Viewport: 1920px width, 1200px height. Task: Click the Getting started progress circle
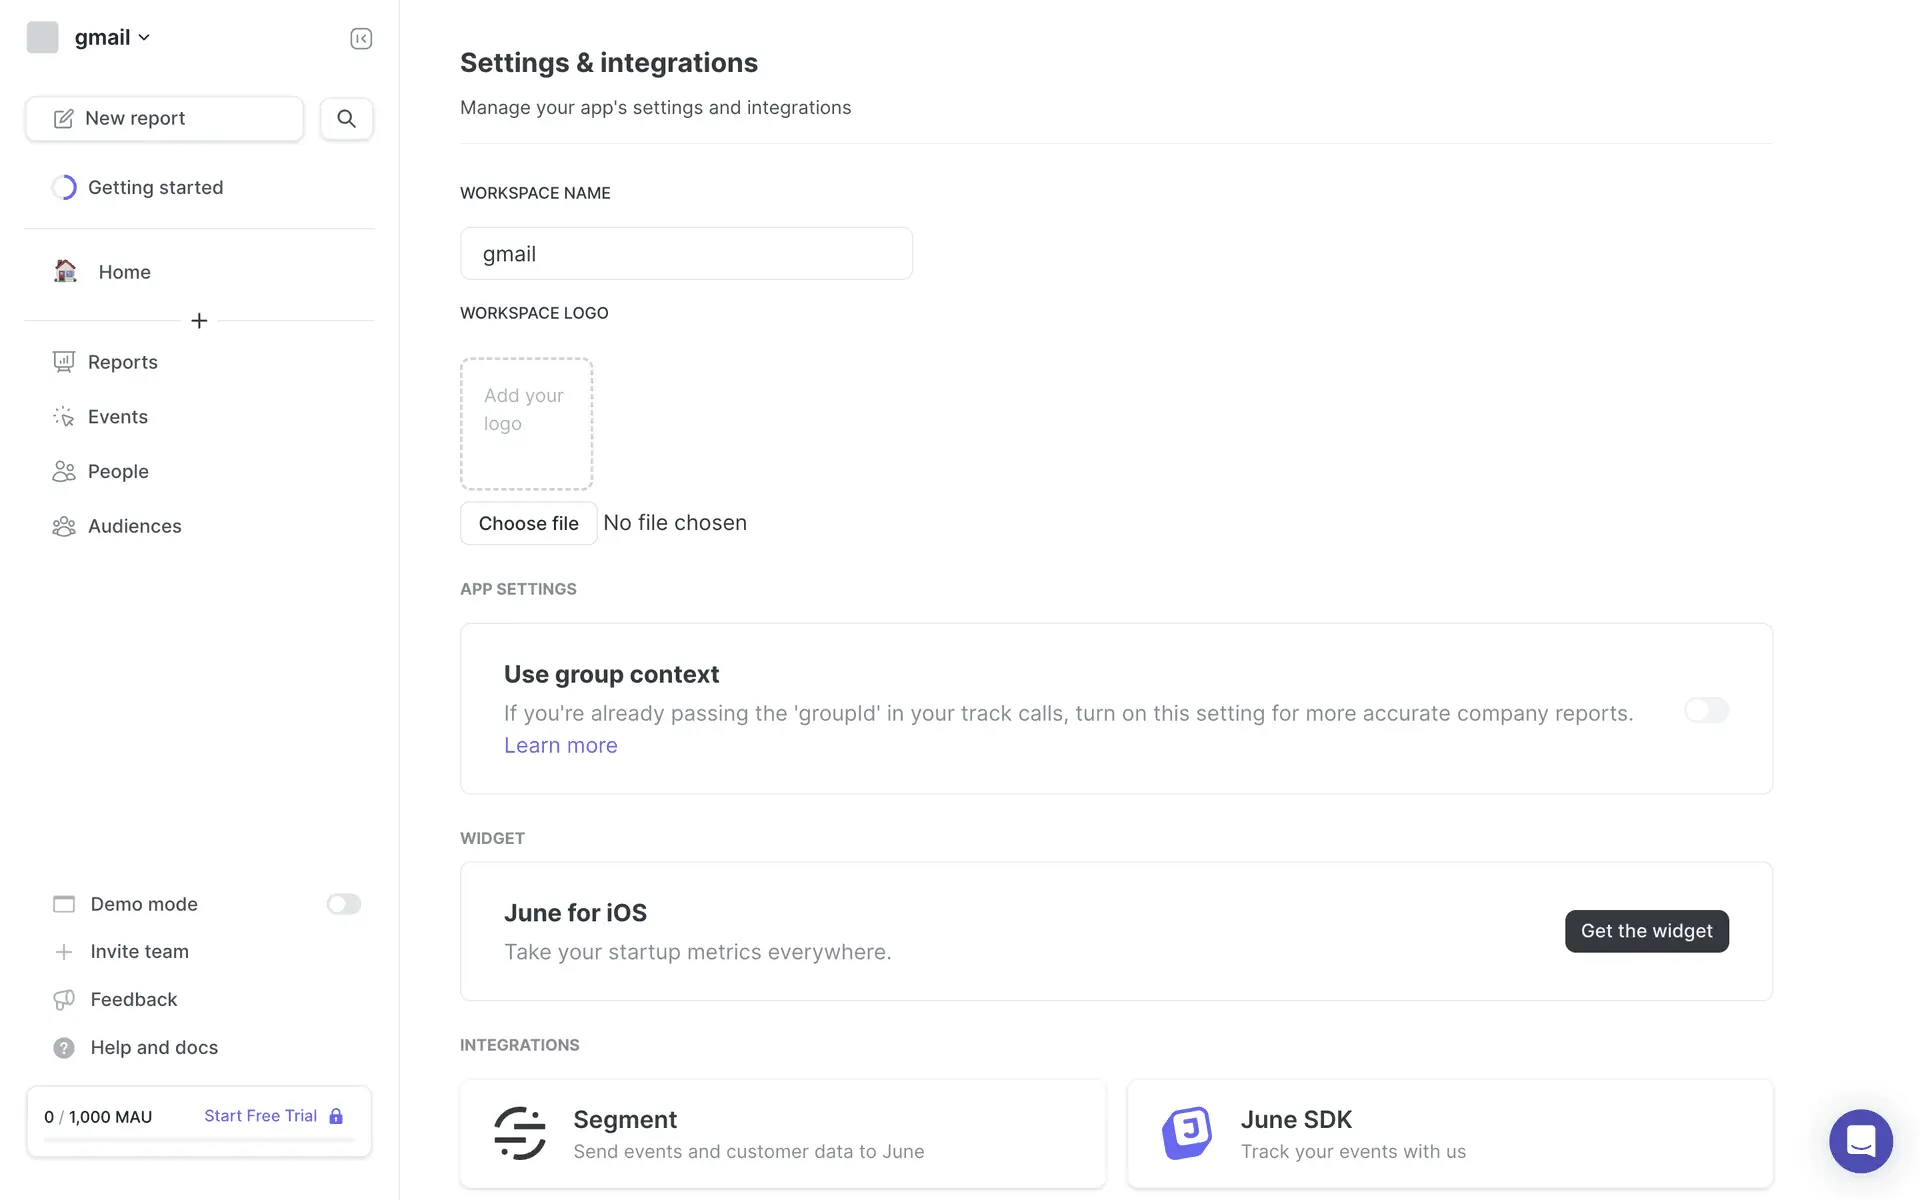pos(64,187)
